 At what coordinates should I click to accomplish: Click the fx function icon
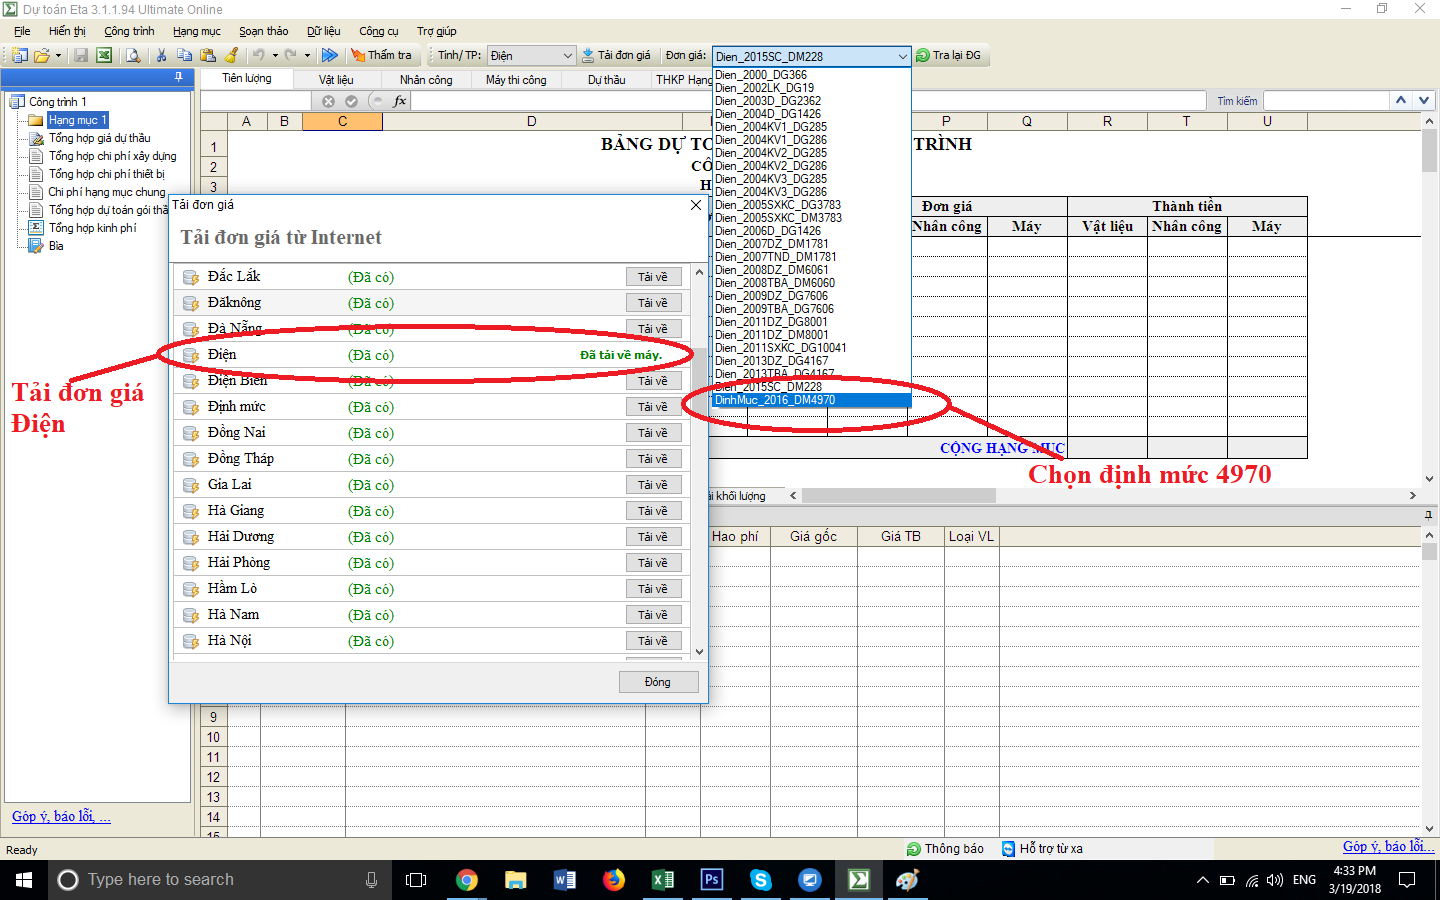(400, 101)
